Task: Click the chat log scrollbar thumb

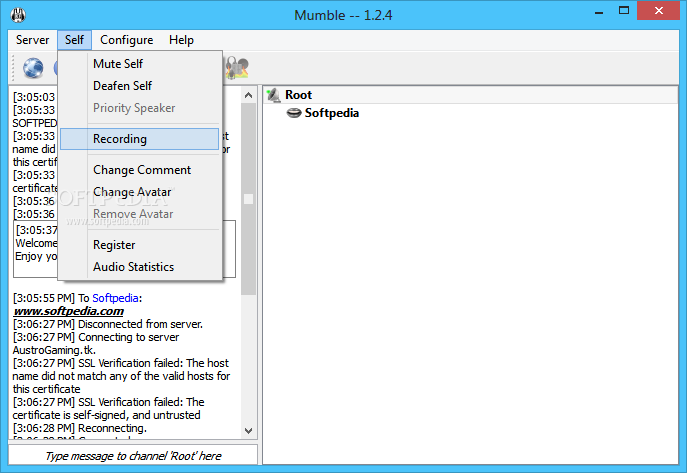Action: point(248,199)
